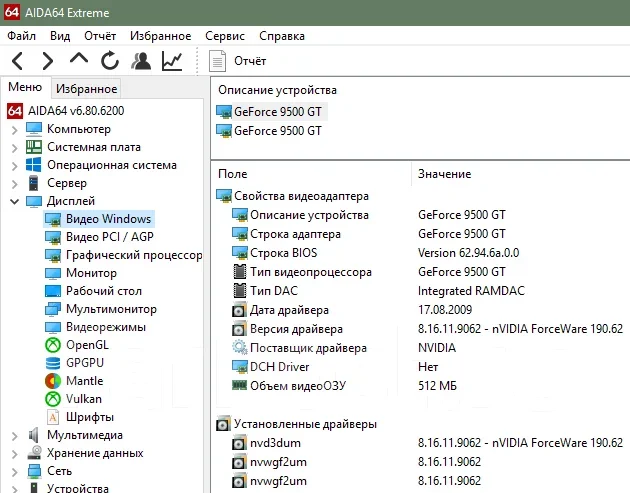The height and width of the screenshot is (493, 630).
Task: Open the Сервис menu
Action: pos(225,36)
